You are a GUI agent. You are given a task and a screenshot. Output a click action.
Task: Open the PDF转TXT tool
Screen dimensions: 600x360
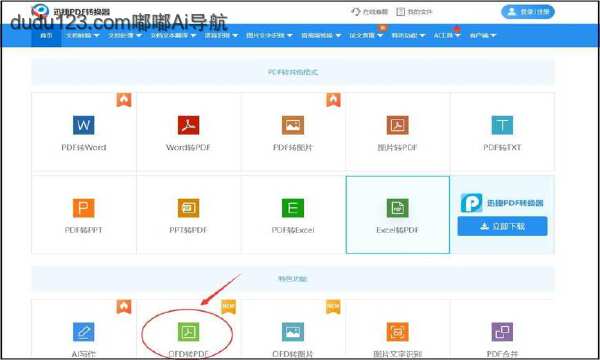(502, 132)
